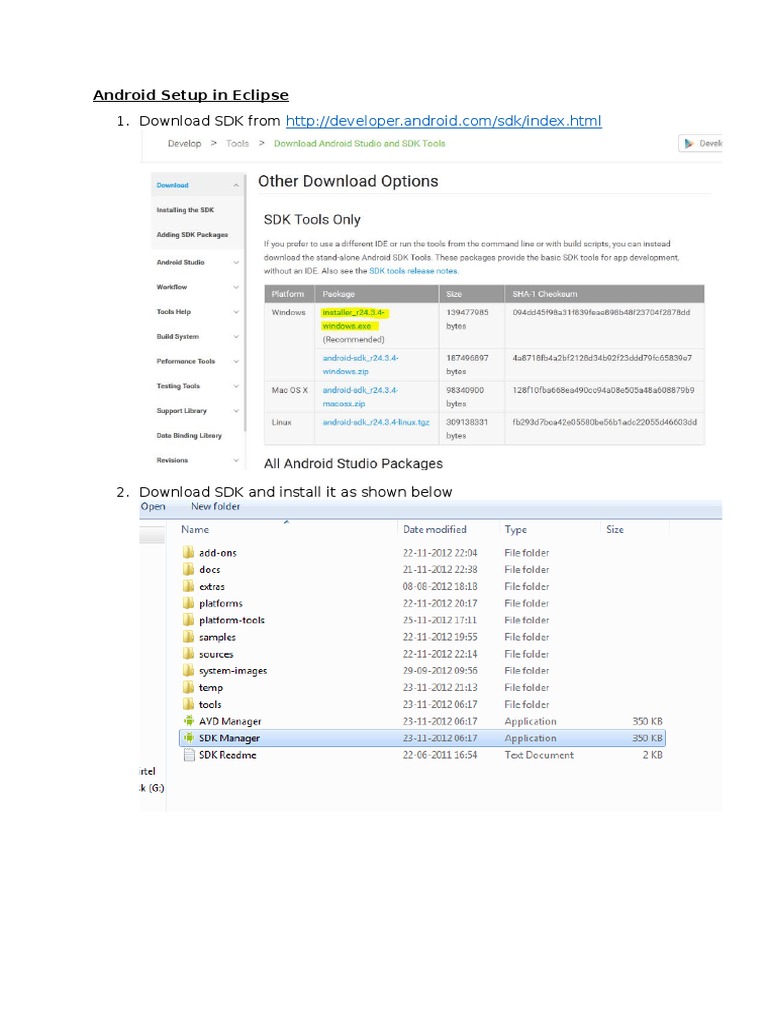The height and width of the screenshot is (1024, 768).
Task: Expand the Revisions sidebar section
Action: pyautogui.click(x=236, y=461)
